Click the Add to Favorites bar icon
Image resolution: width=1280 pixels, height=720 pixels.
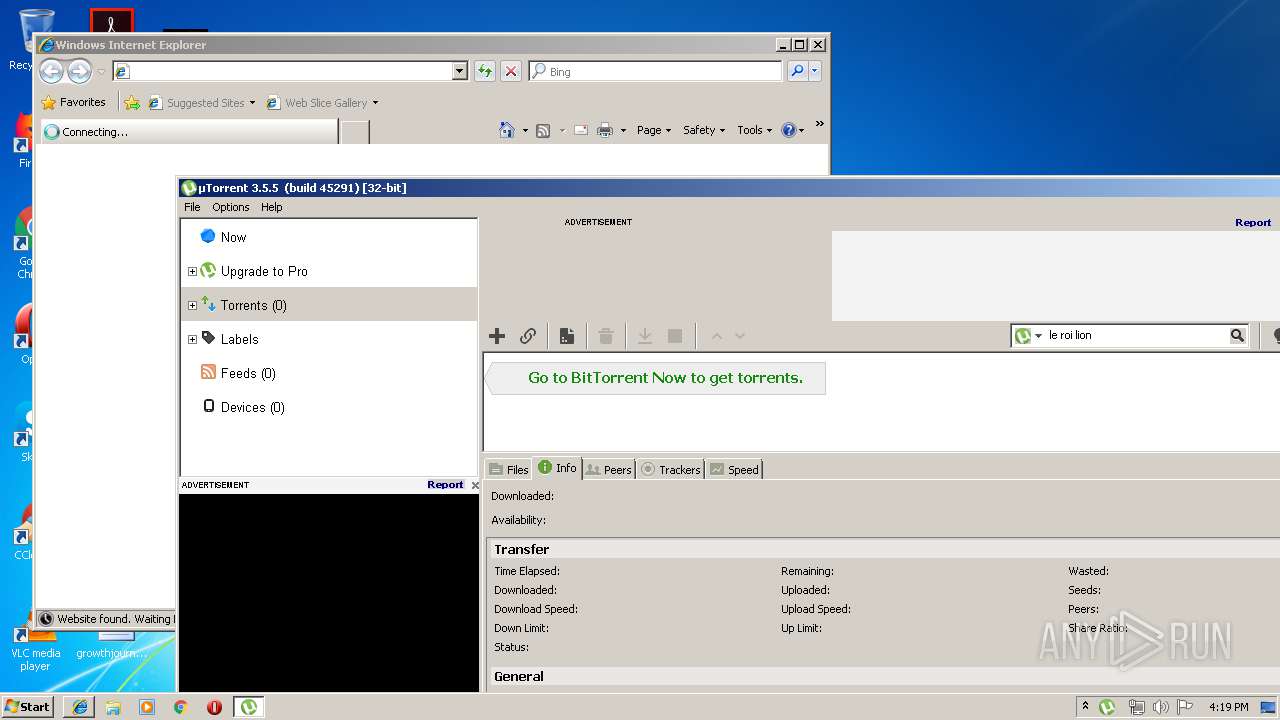pos(132,102)
